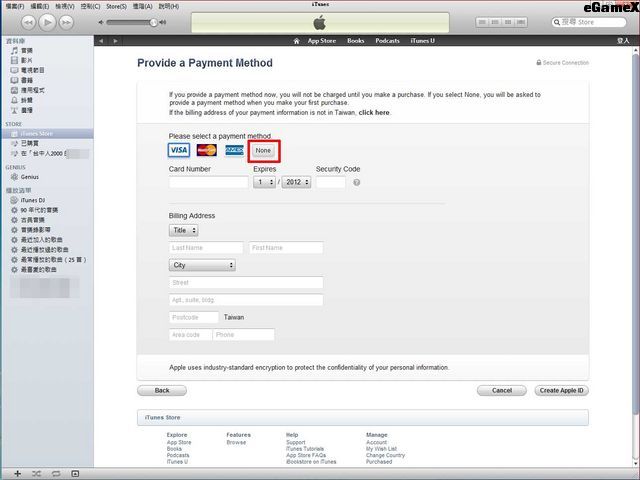
Task: Click the search magnifier icon in Store search
Action: click(557, 22)
